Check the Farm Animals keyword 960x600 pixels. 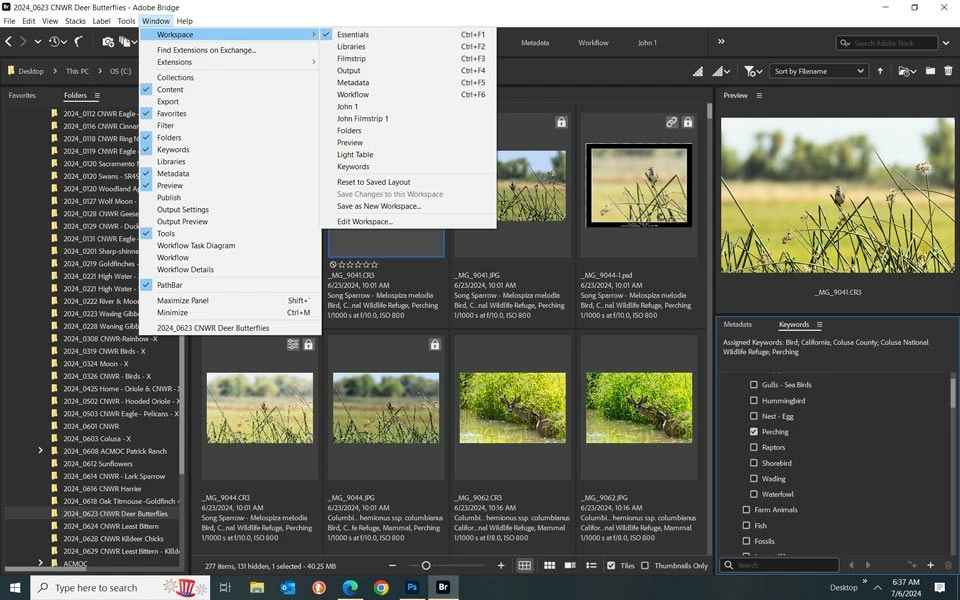click(x=746, y=509)
